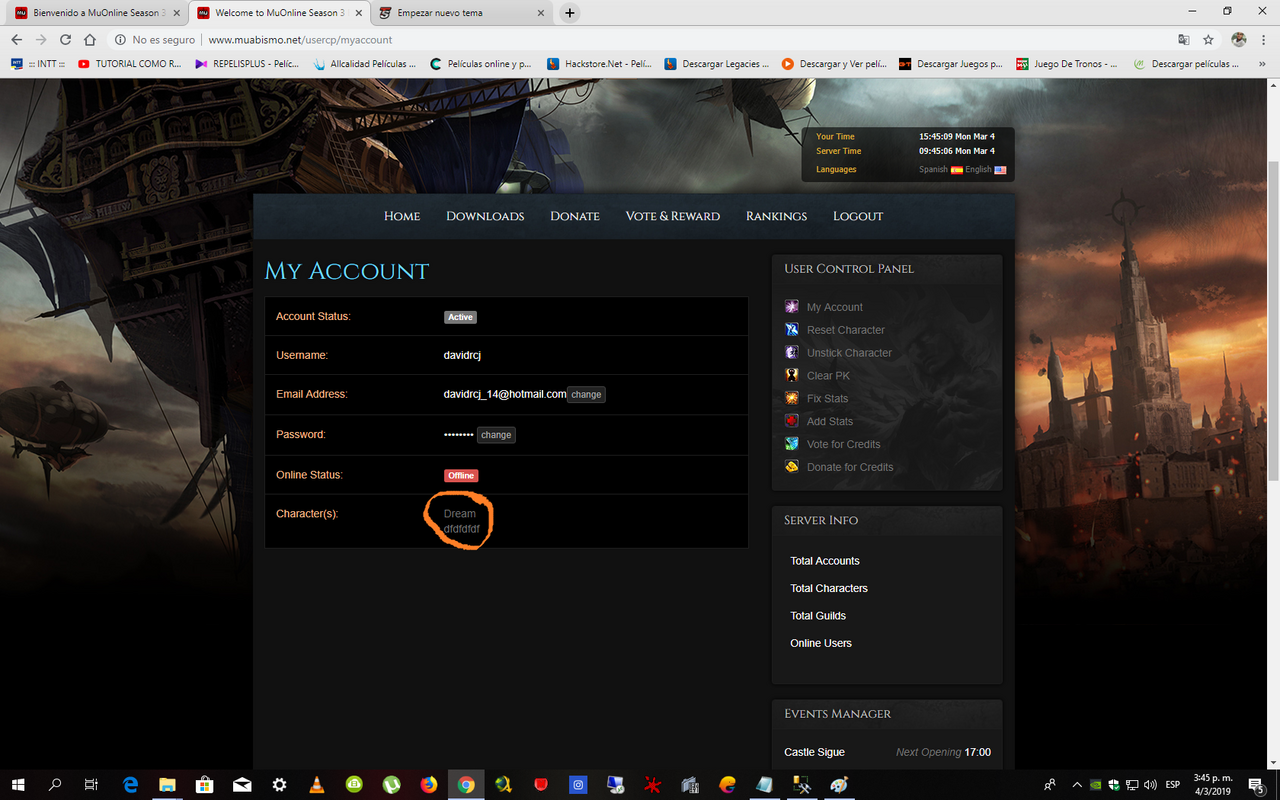This screenshot has height=800, width=1280.
Task: Open the Chrome profile avatar
Action: (1239, 40)
